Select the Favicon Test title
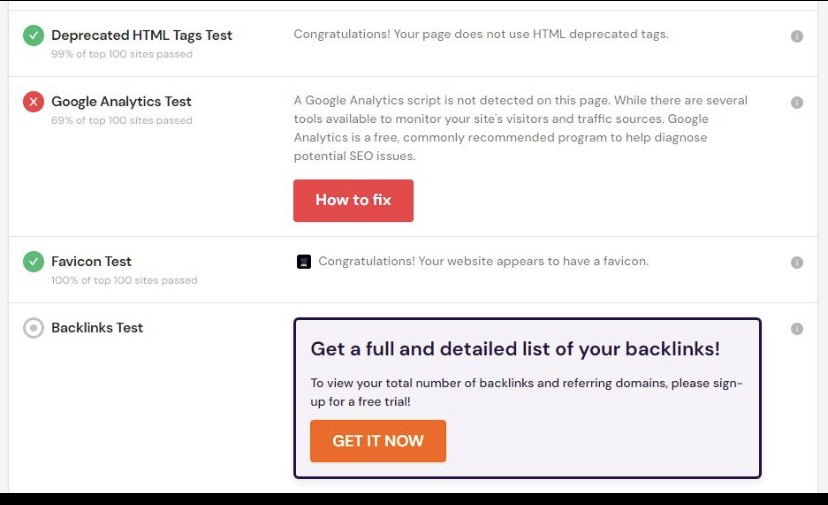This screenshot has width=828, height=505. click(x=91, y=261)
